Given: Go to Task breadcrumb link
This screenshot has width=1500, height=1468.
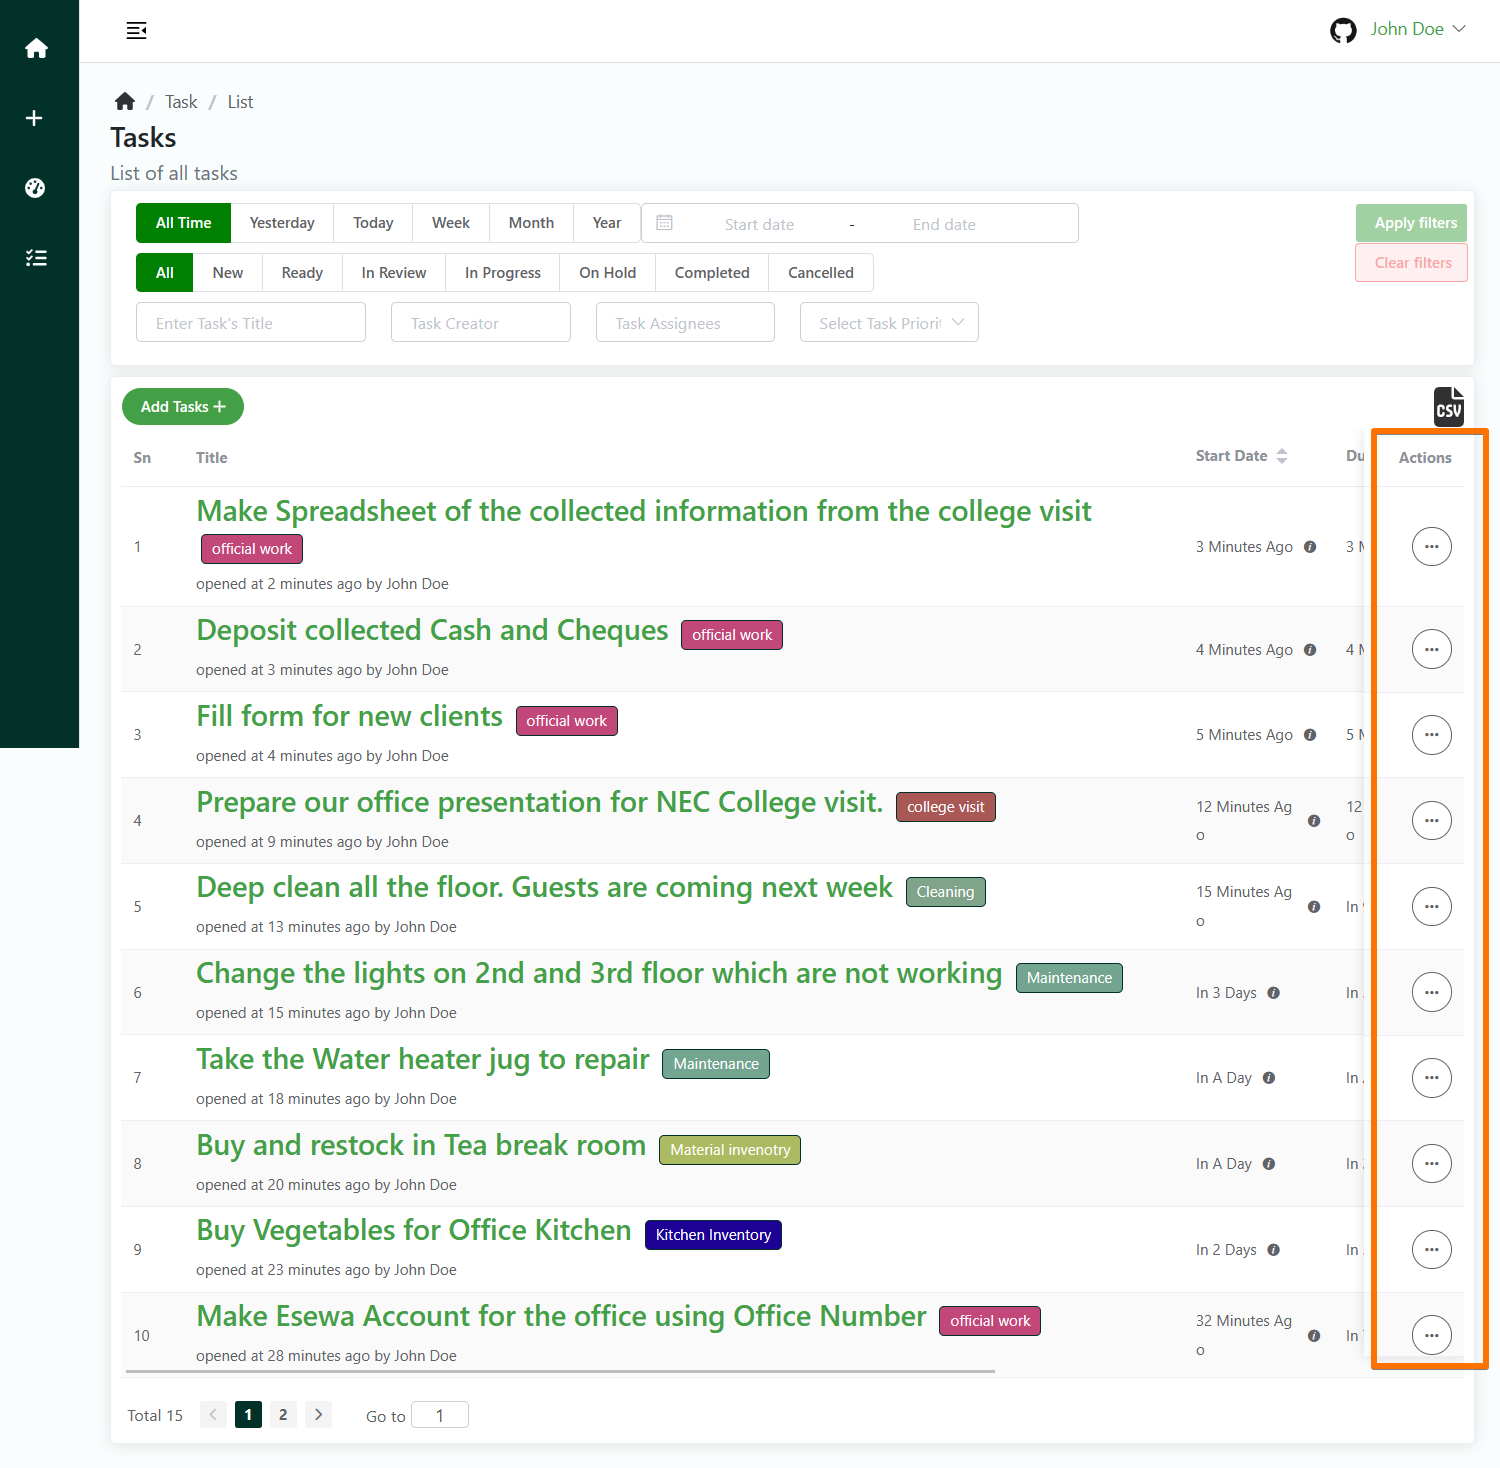Looking at the screenshot, I should point(181,102).
